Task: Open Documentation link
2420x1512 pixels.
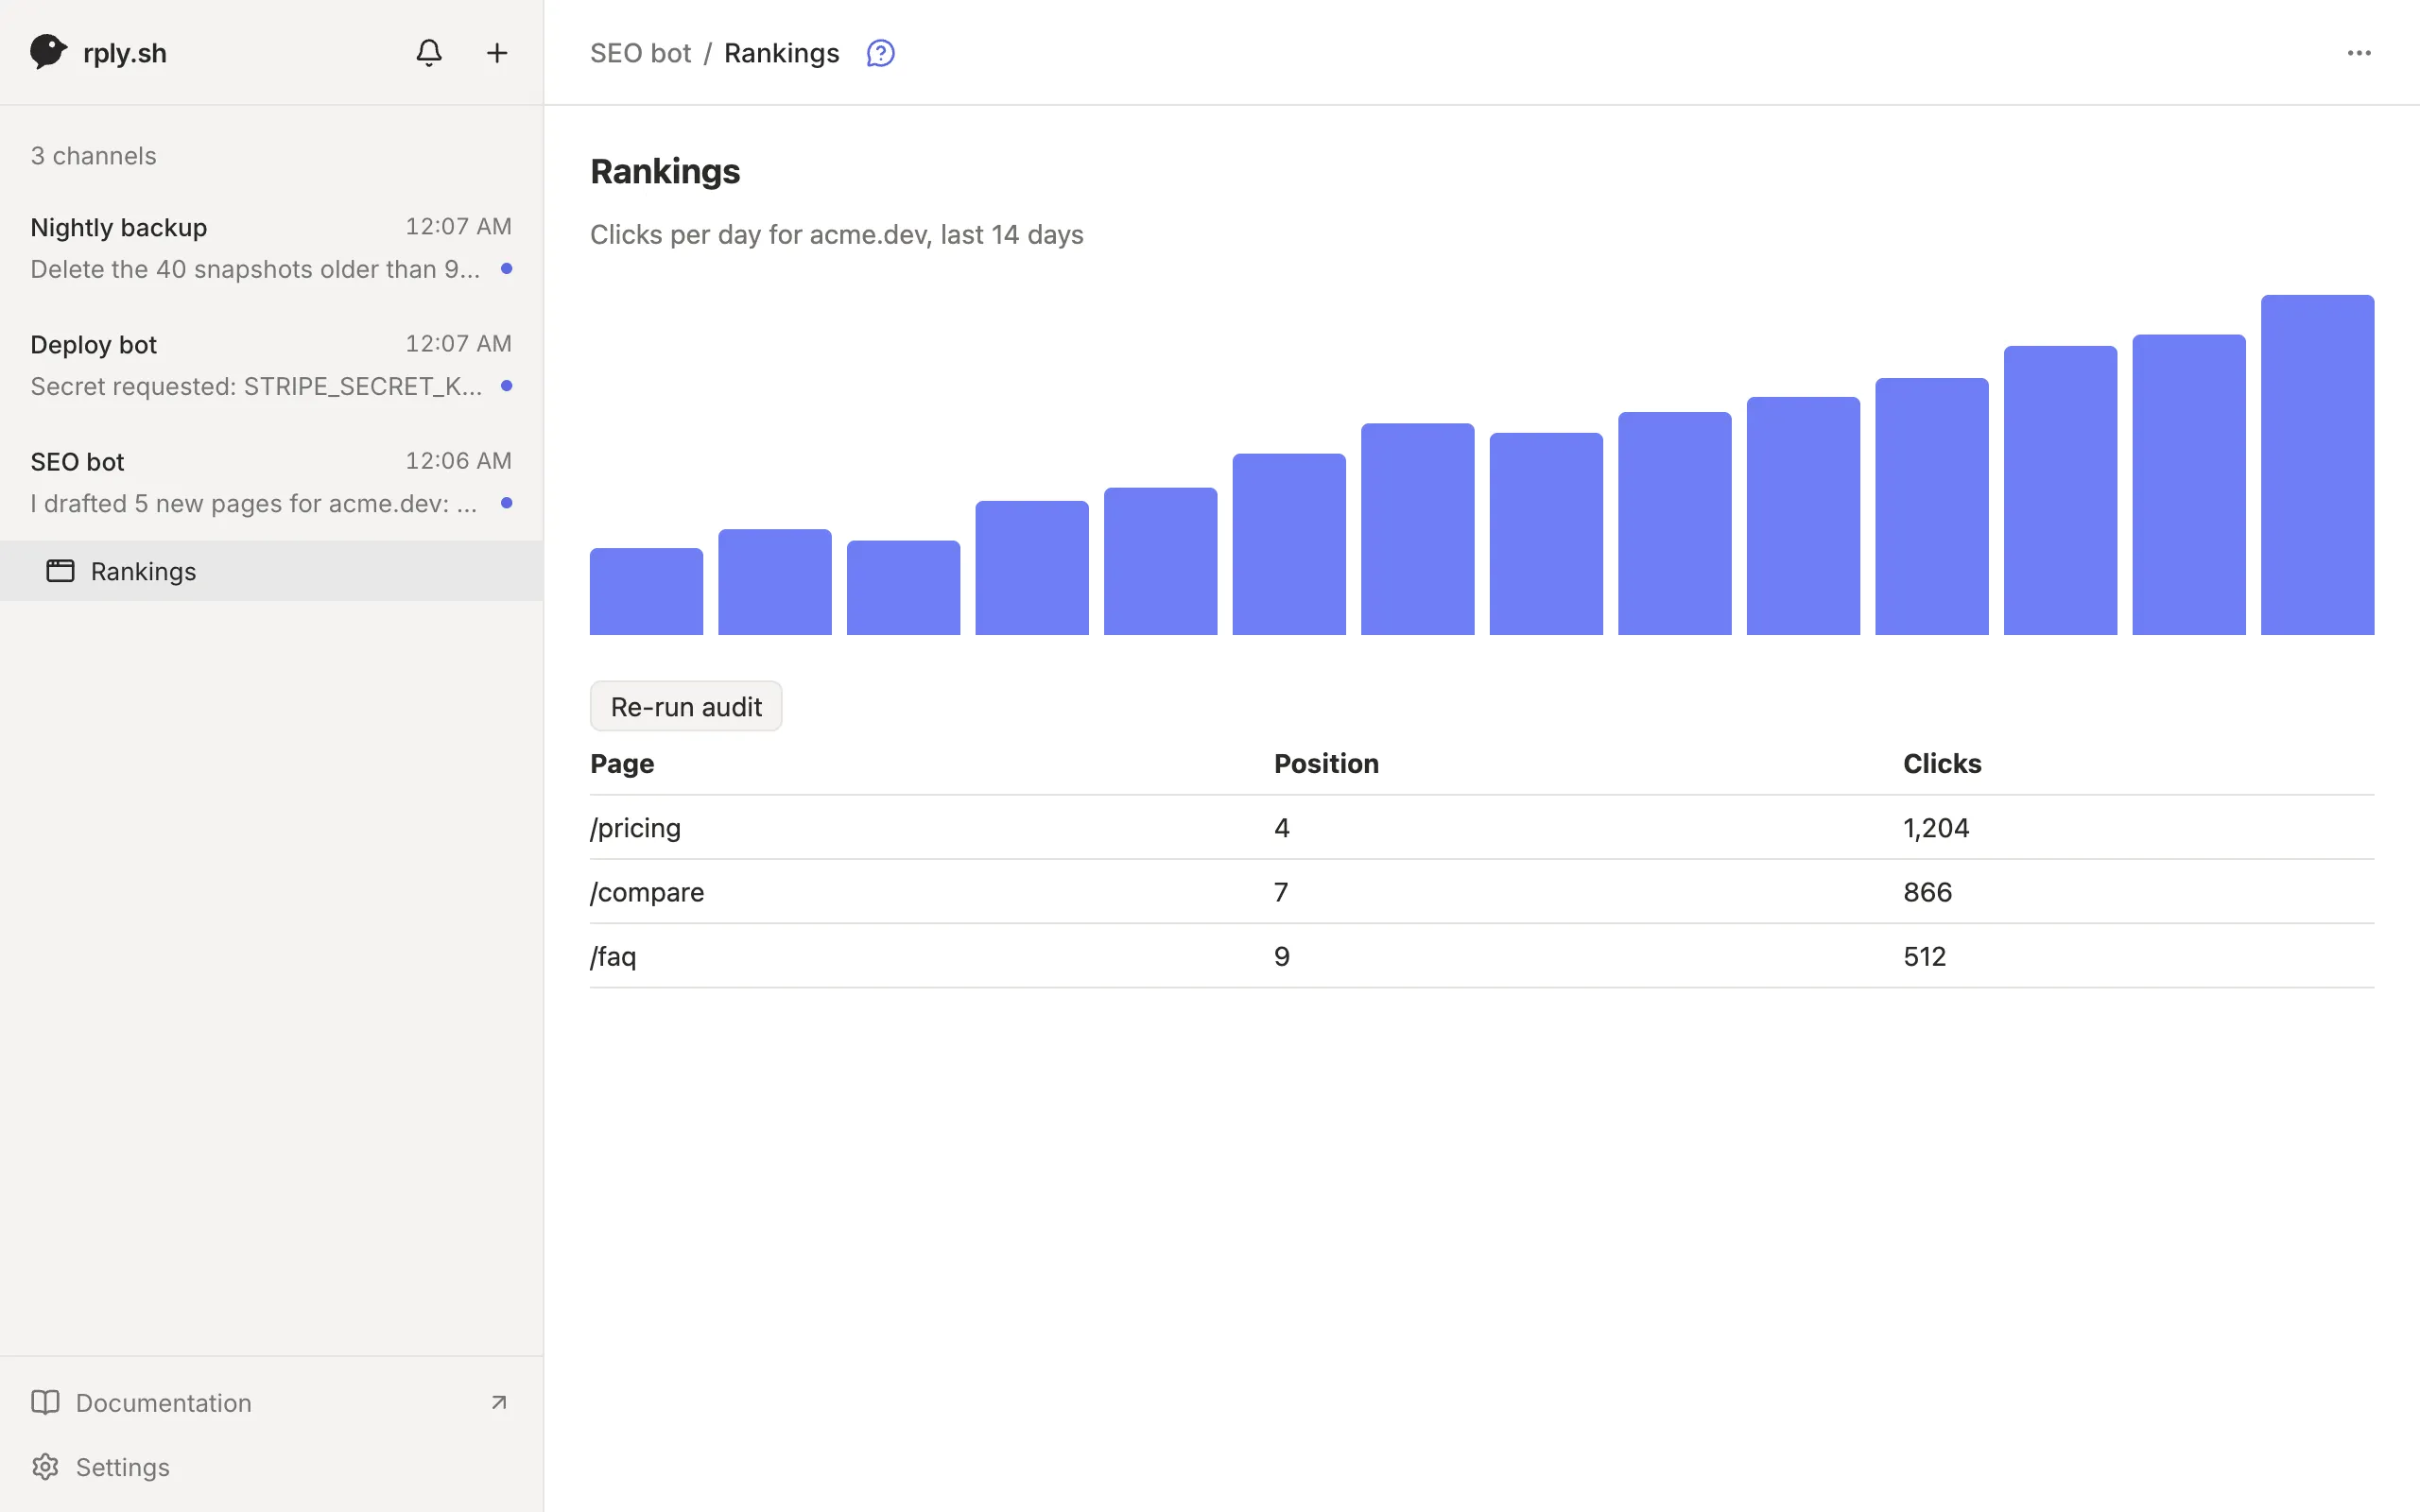Action: (x=271, y=1402)
